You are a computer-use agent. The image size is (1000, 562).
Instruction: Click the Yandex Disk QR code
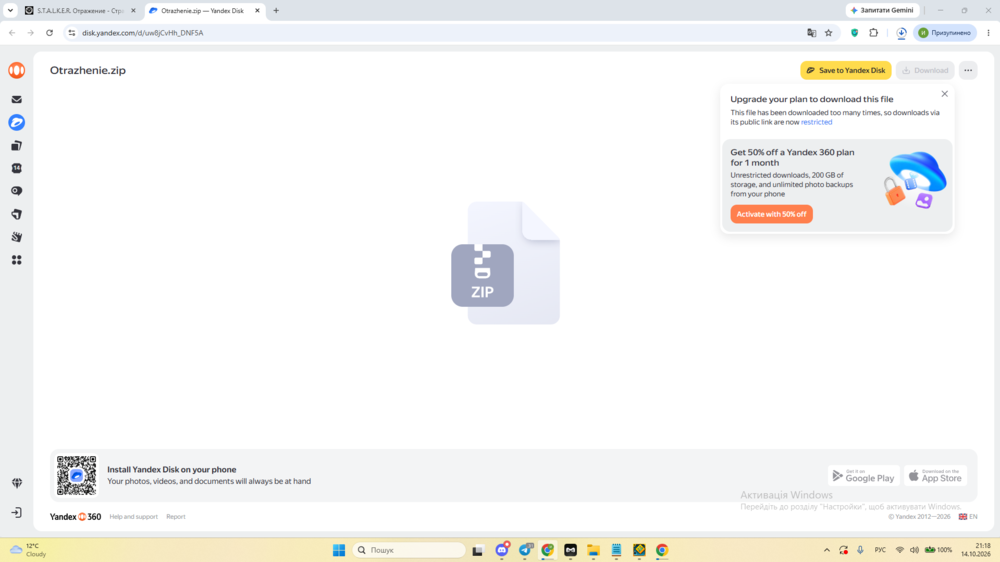[x=76, y=475]
